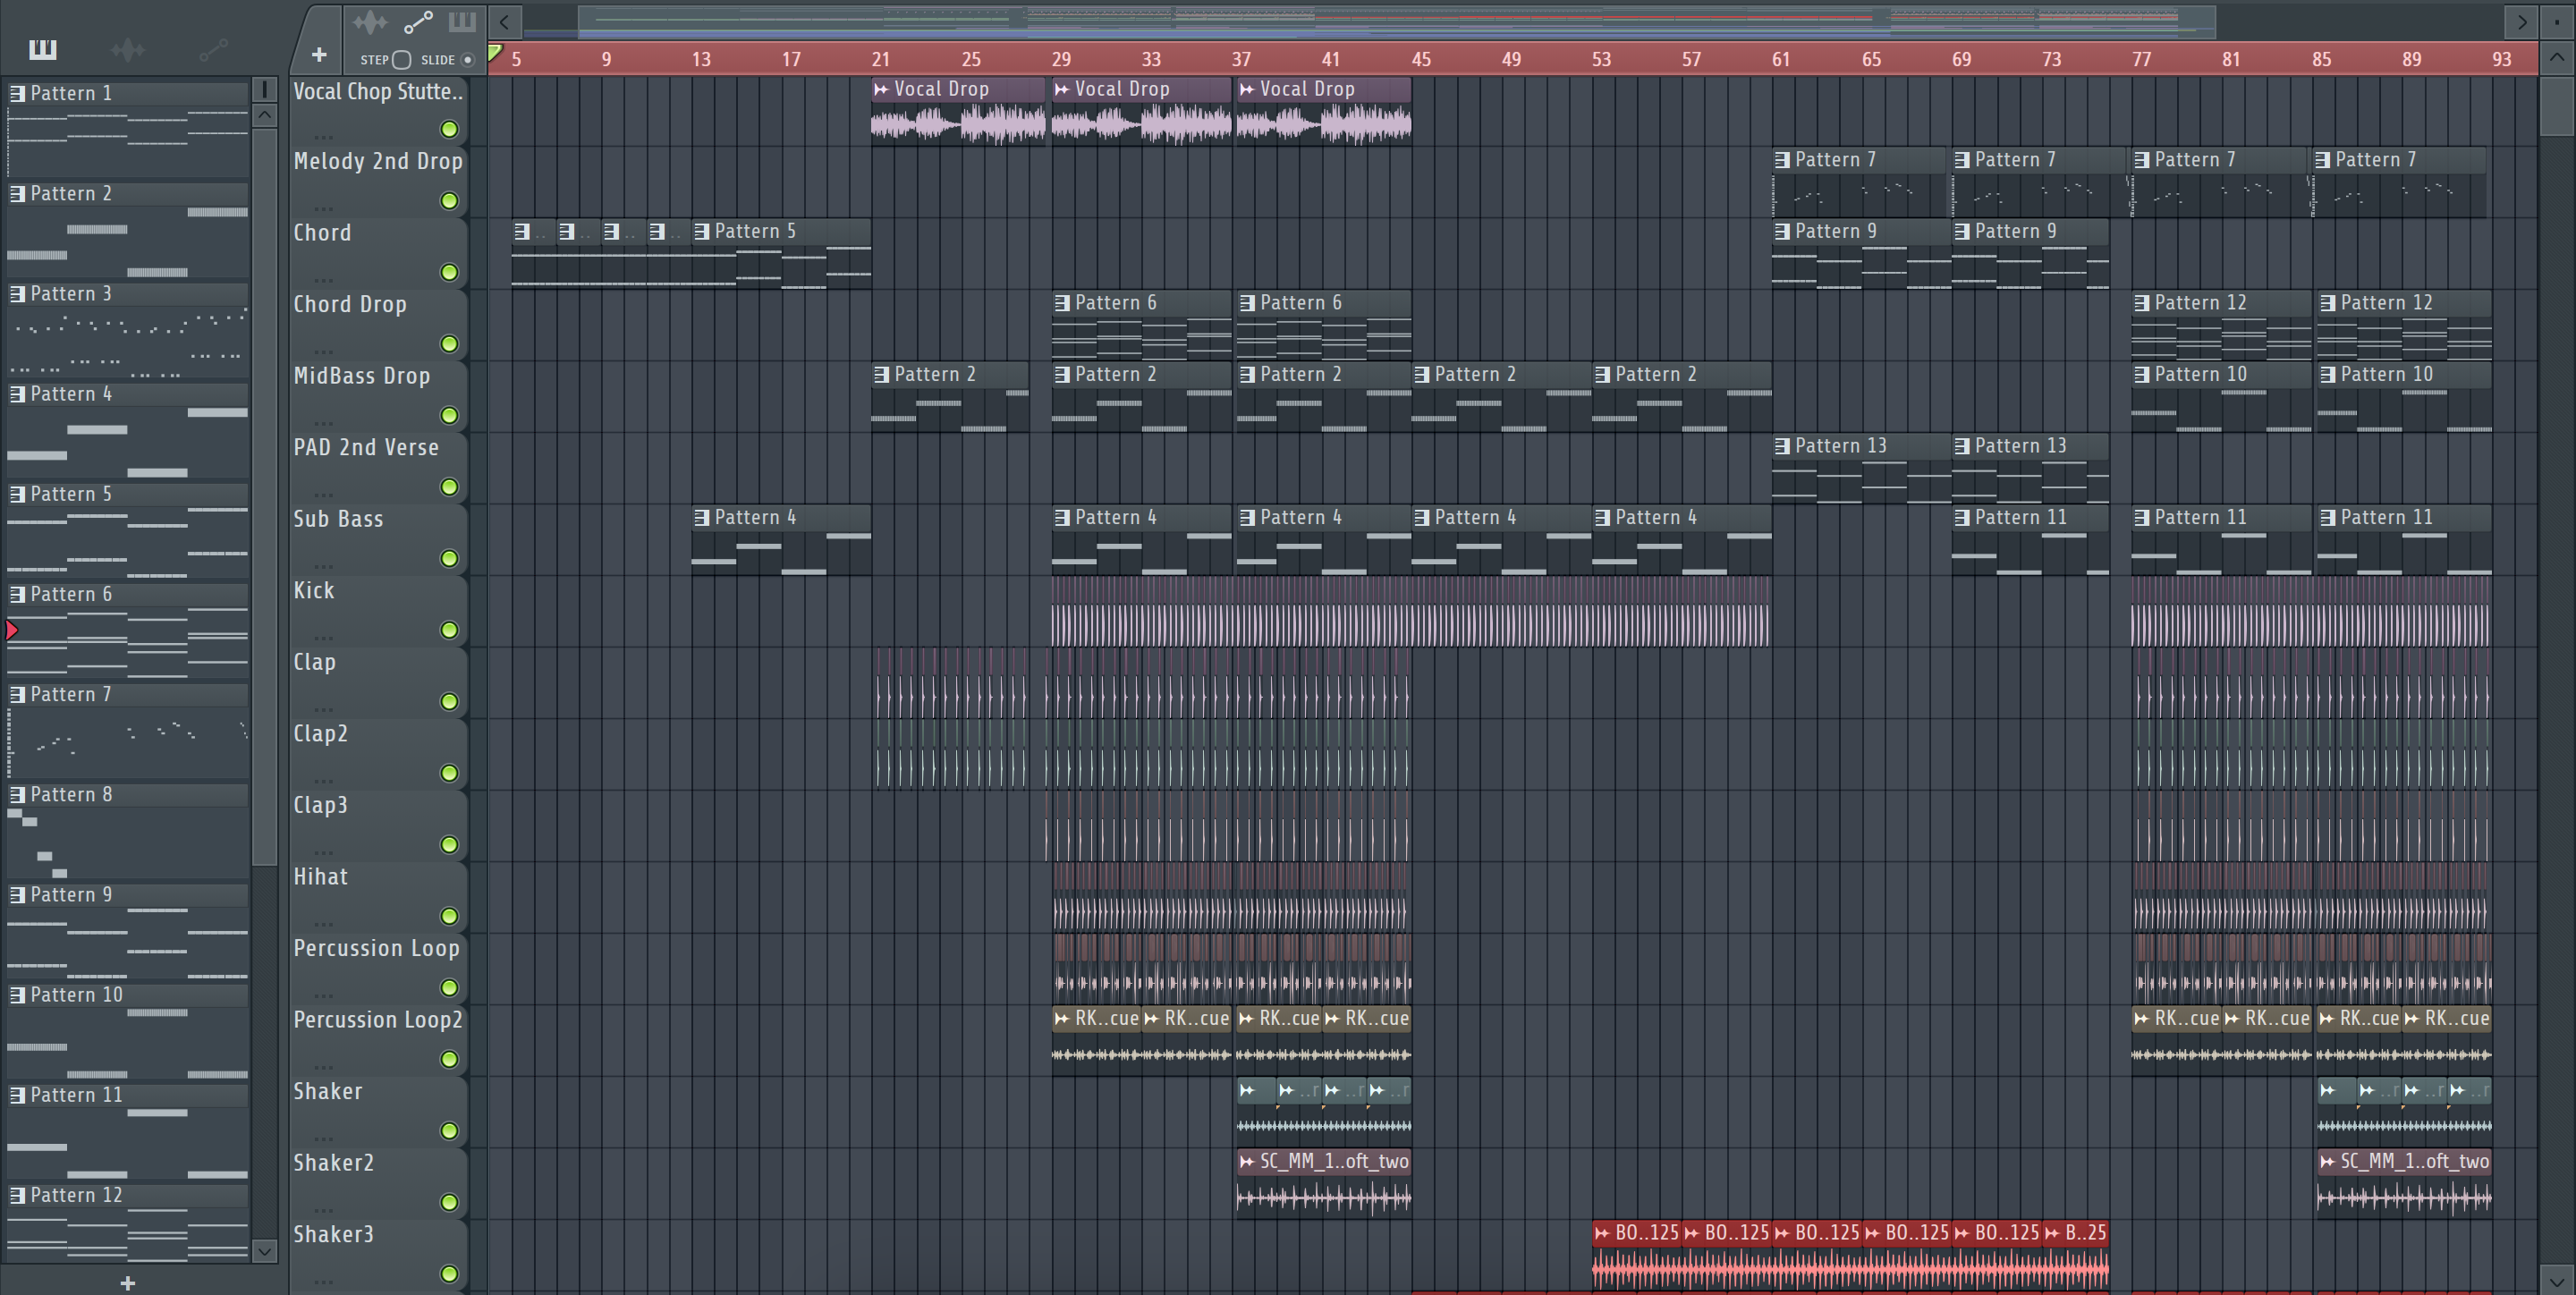2576x1295 pixels.
Task: Mute the Chord track
Action: tap(449, 272)
